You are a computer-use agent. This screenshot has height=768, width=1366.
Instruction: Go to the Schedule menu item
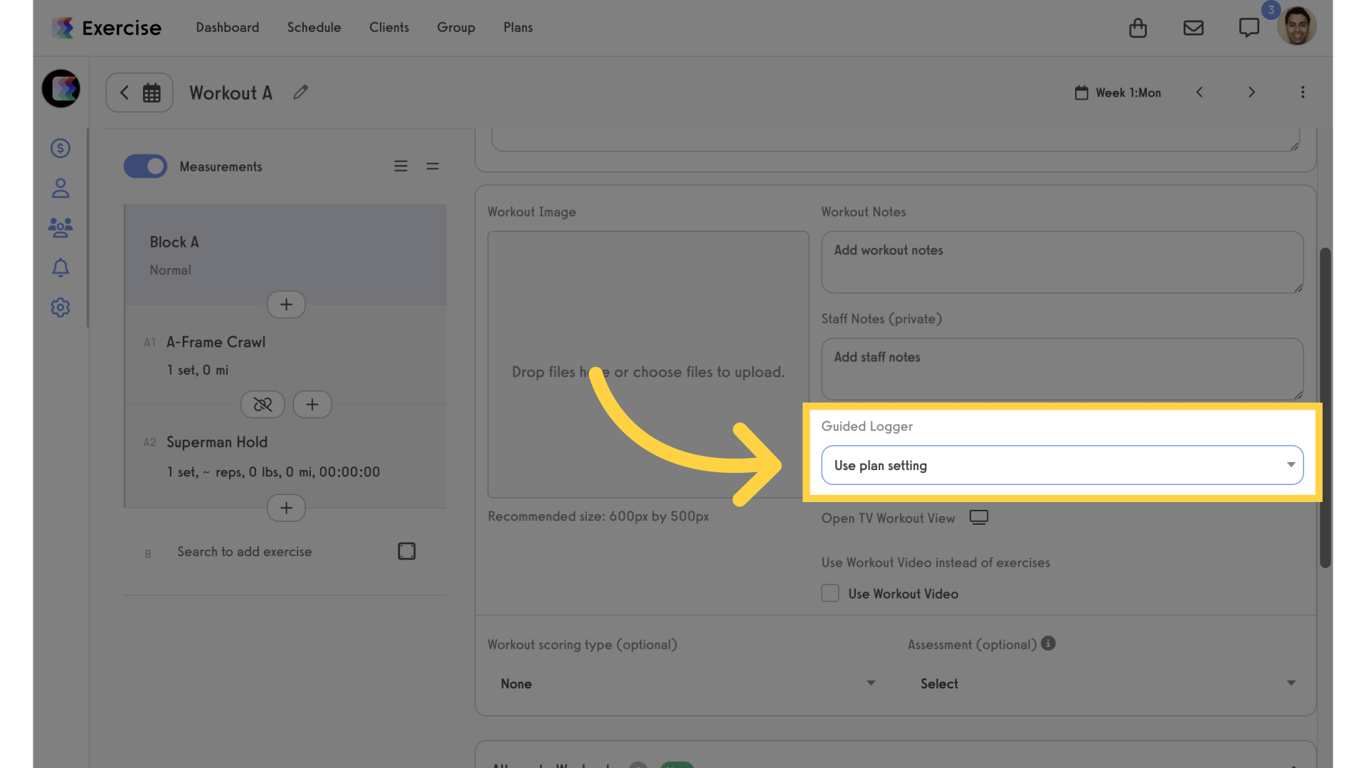tap(314, 27)
